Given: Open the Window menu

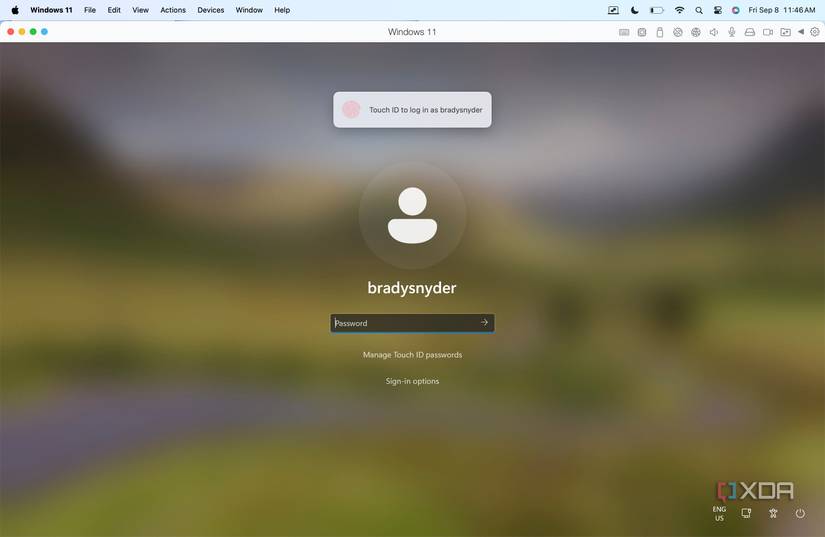Looking at the screenshot, I should click(x=249, y=10).
